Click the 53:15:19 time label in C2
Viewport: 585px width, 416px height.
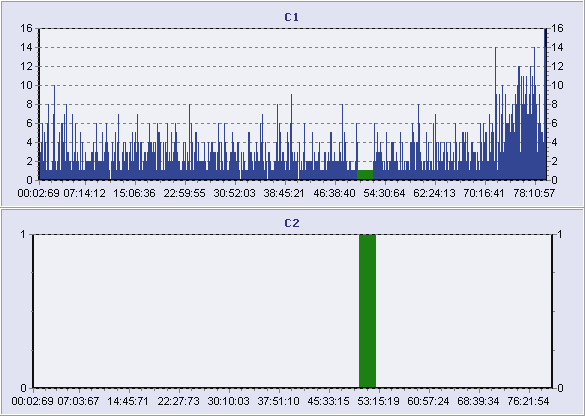coord(378,401)
